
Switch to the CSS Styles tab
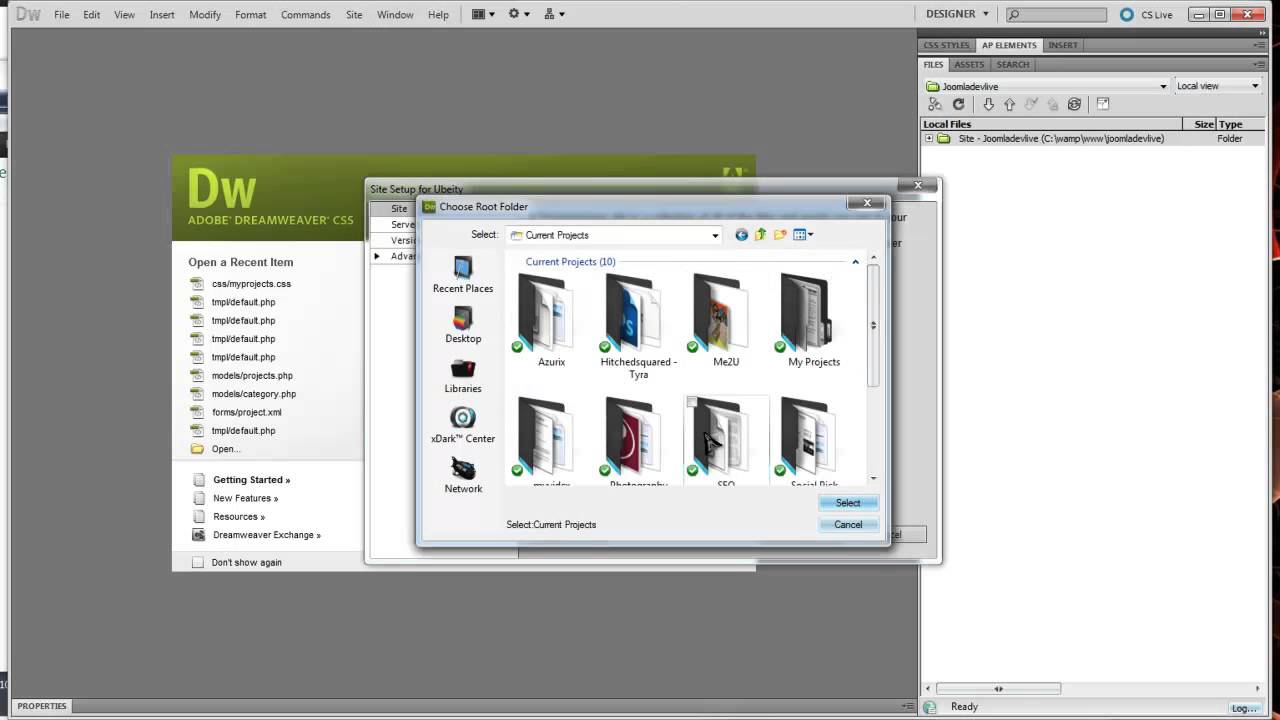[x=946, y=45]
